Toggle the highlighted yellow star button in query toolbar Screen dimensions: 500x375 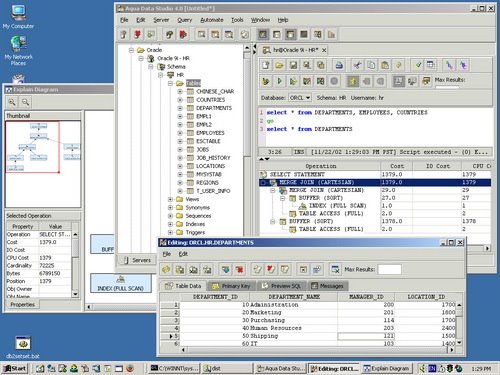353,81
